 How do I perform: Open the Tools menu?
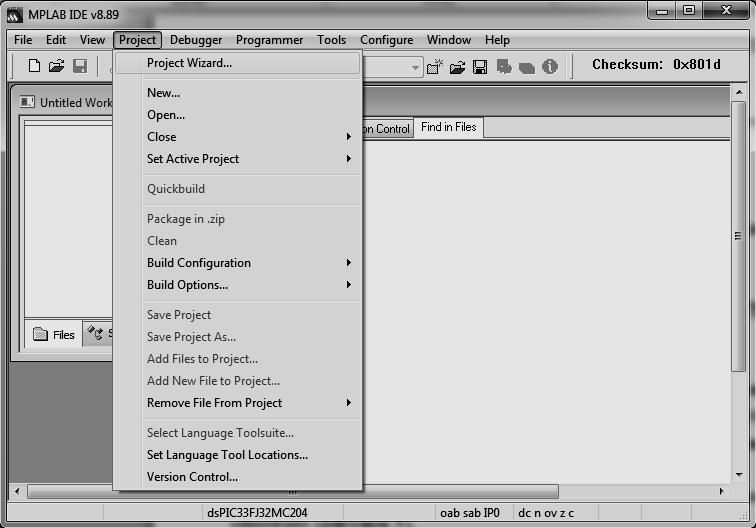click(x=332, y=40)
